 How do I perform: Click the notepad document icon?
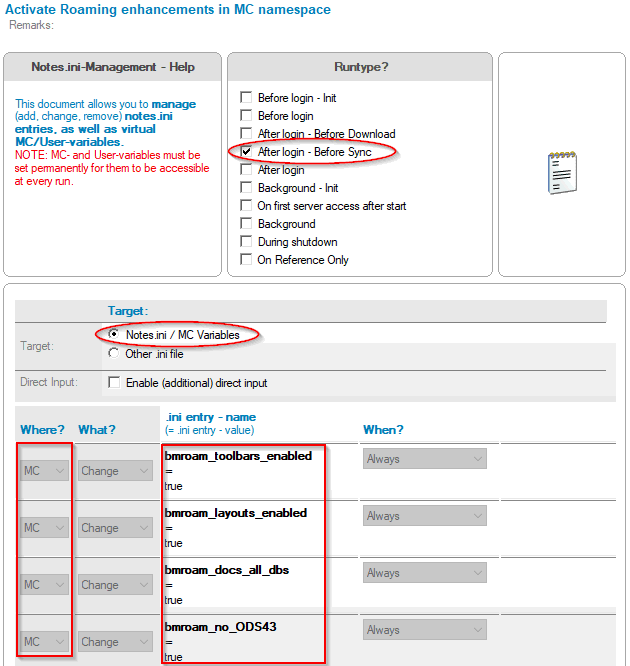[x=562, y=172]
